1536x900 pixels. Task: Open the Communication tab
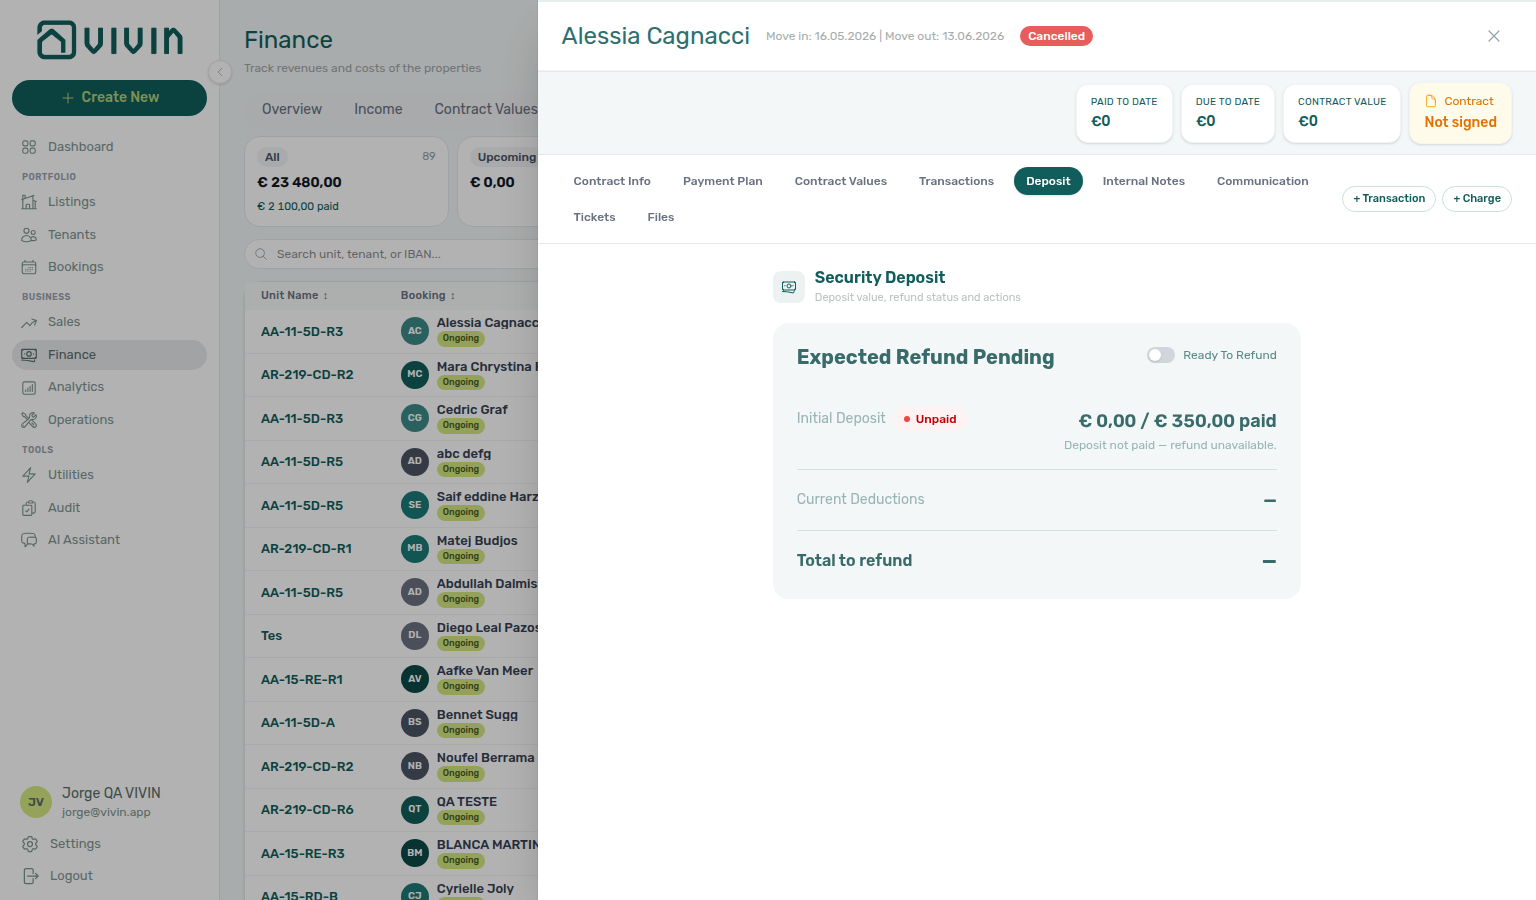[x=1263, y=181]
